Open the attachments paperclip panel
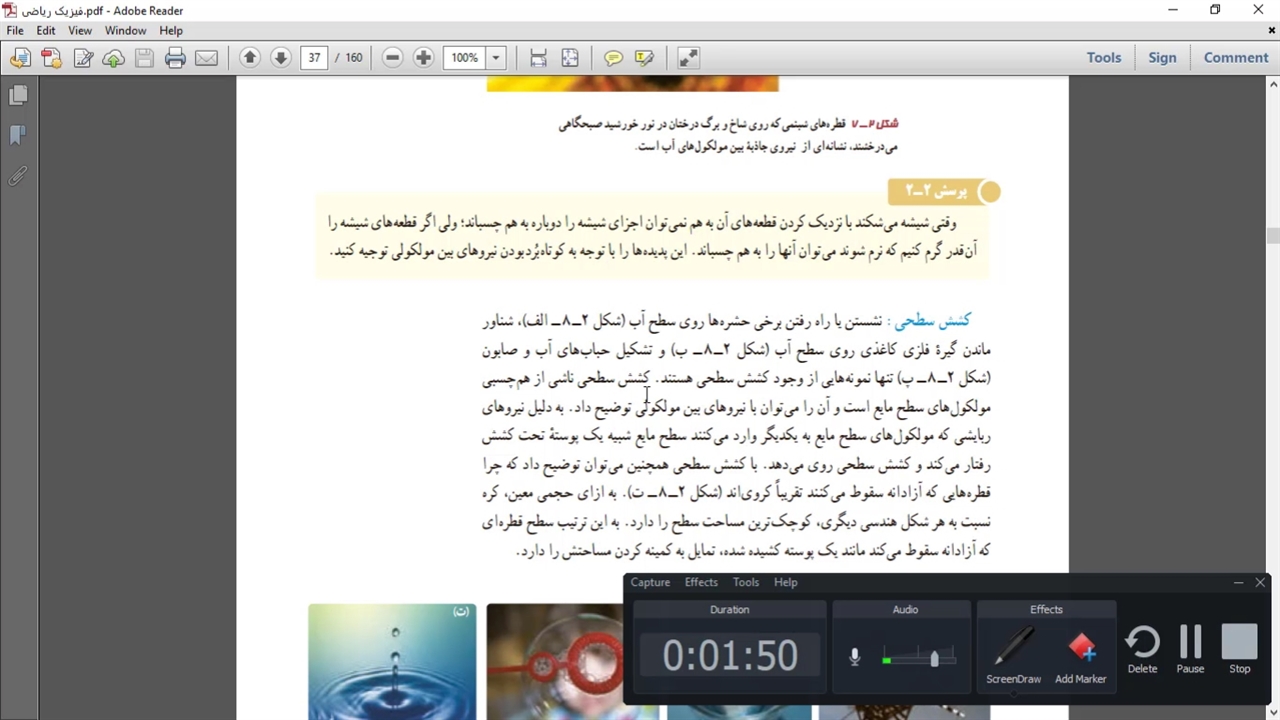Screen dimensions: 1280x720 (x=18, y=176)
